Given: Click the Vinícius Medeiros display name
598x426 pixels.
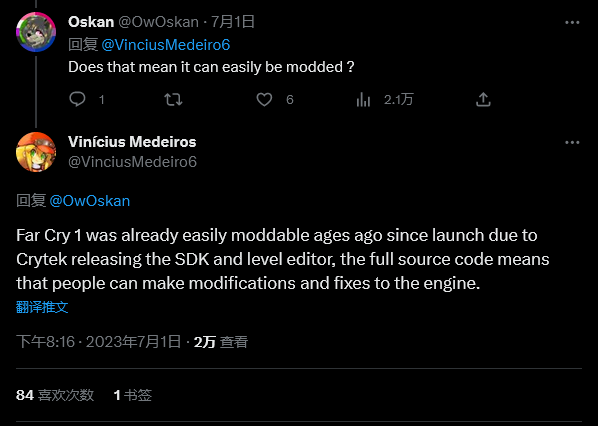Looking at the screenshot, I should (x=132, y=142).
